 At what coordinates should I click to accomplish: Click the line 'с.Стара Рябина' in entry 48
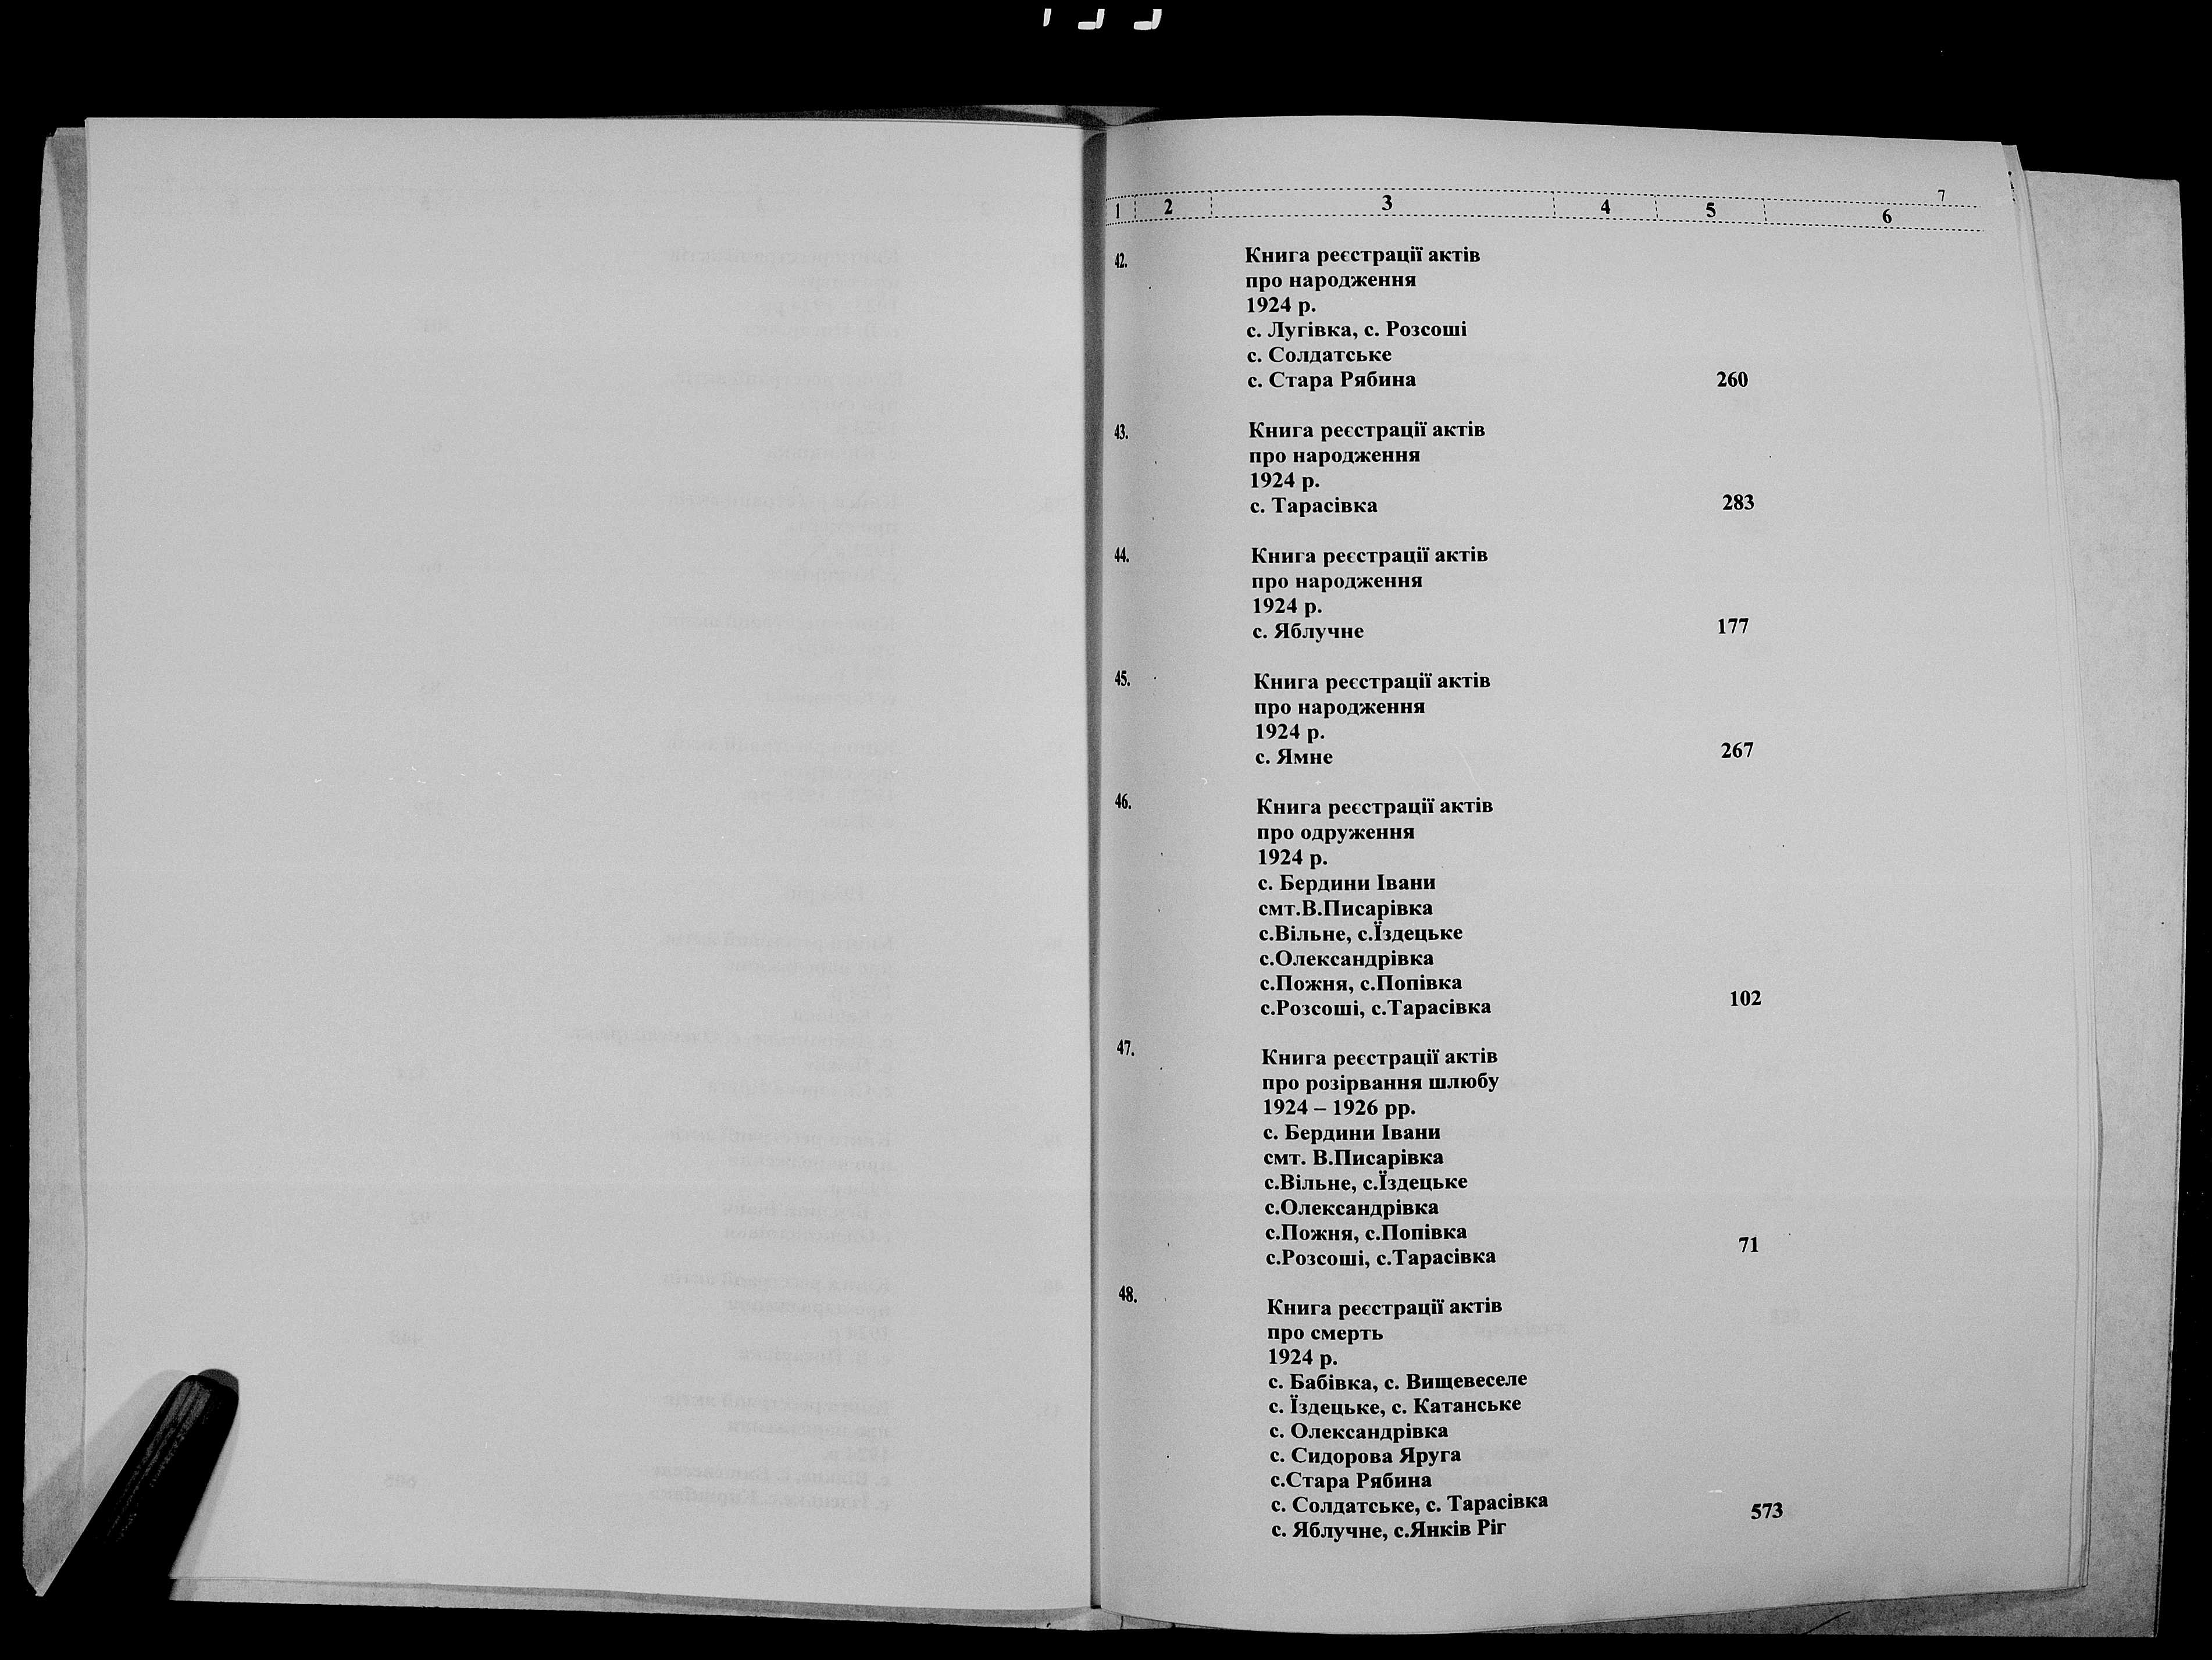(1351, 1481)
